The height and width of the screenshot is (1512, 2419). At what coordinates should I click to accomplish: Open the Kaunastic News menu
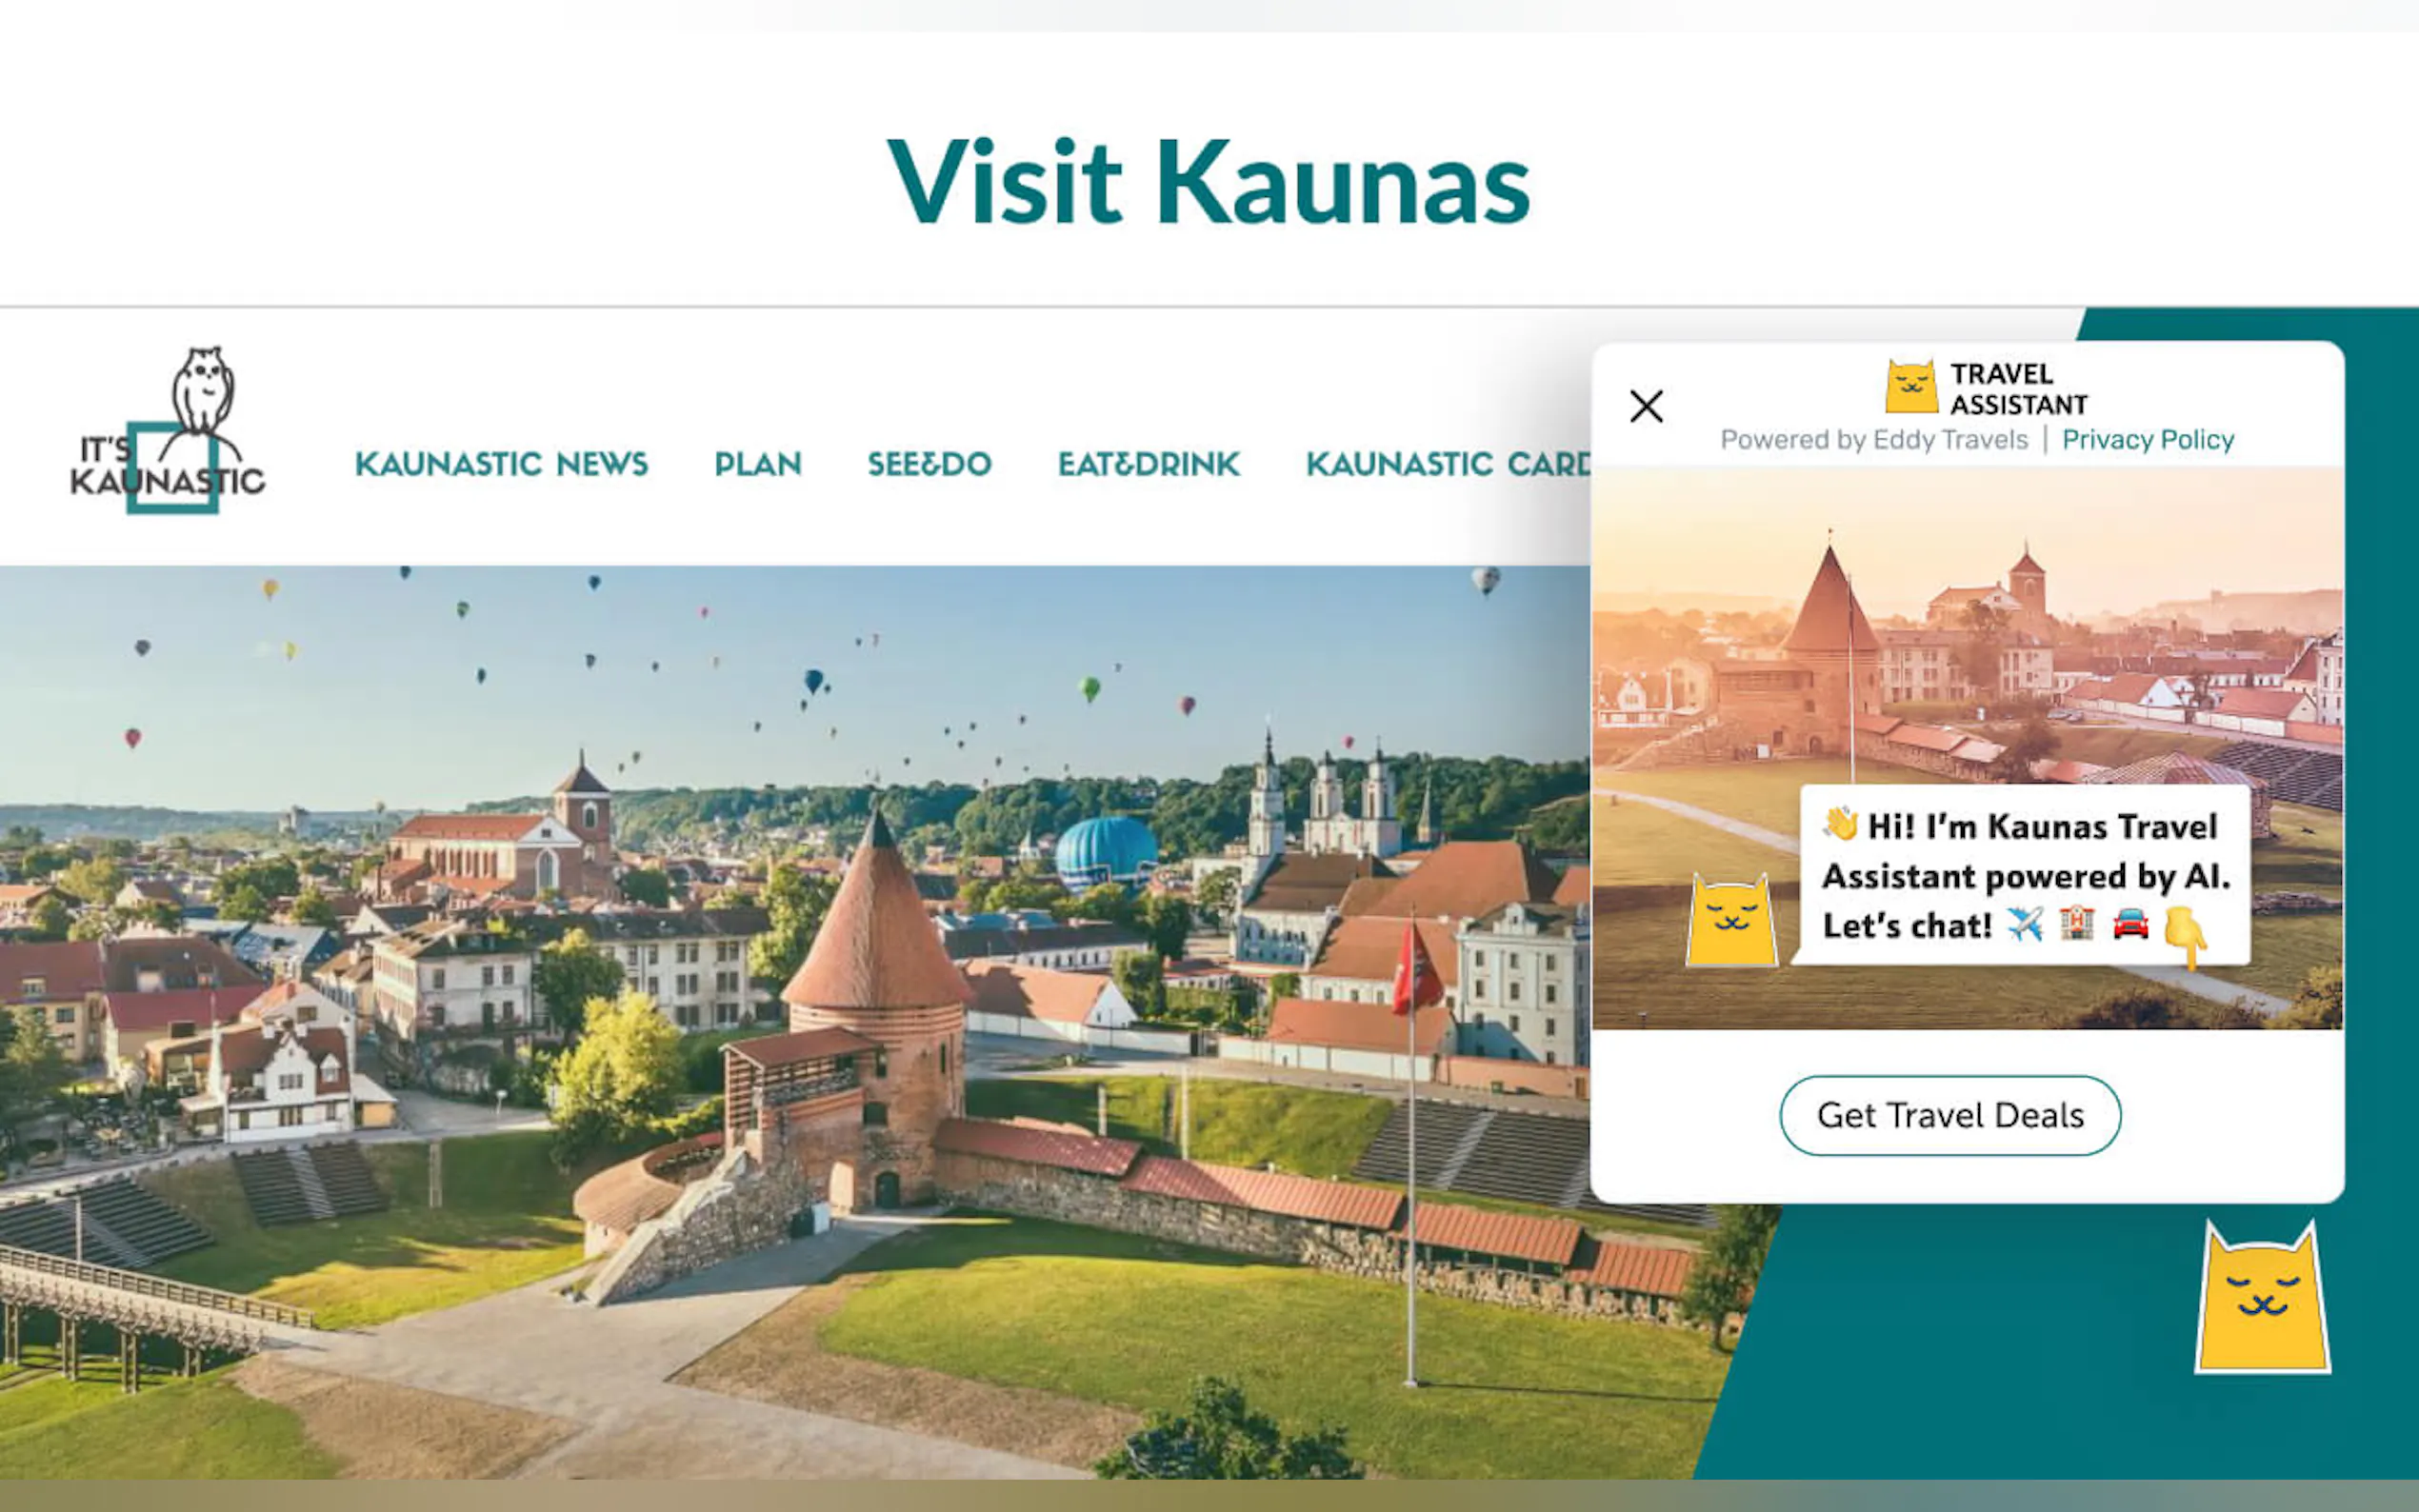[501, 464]
